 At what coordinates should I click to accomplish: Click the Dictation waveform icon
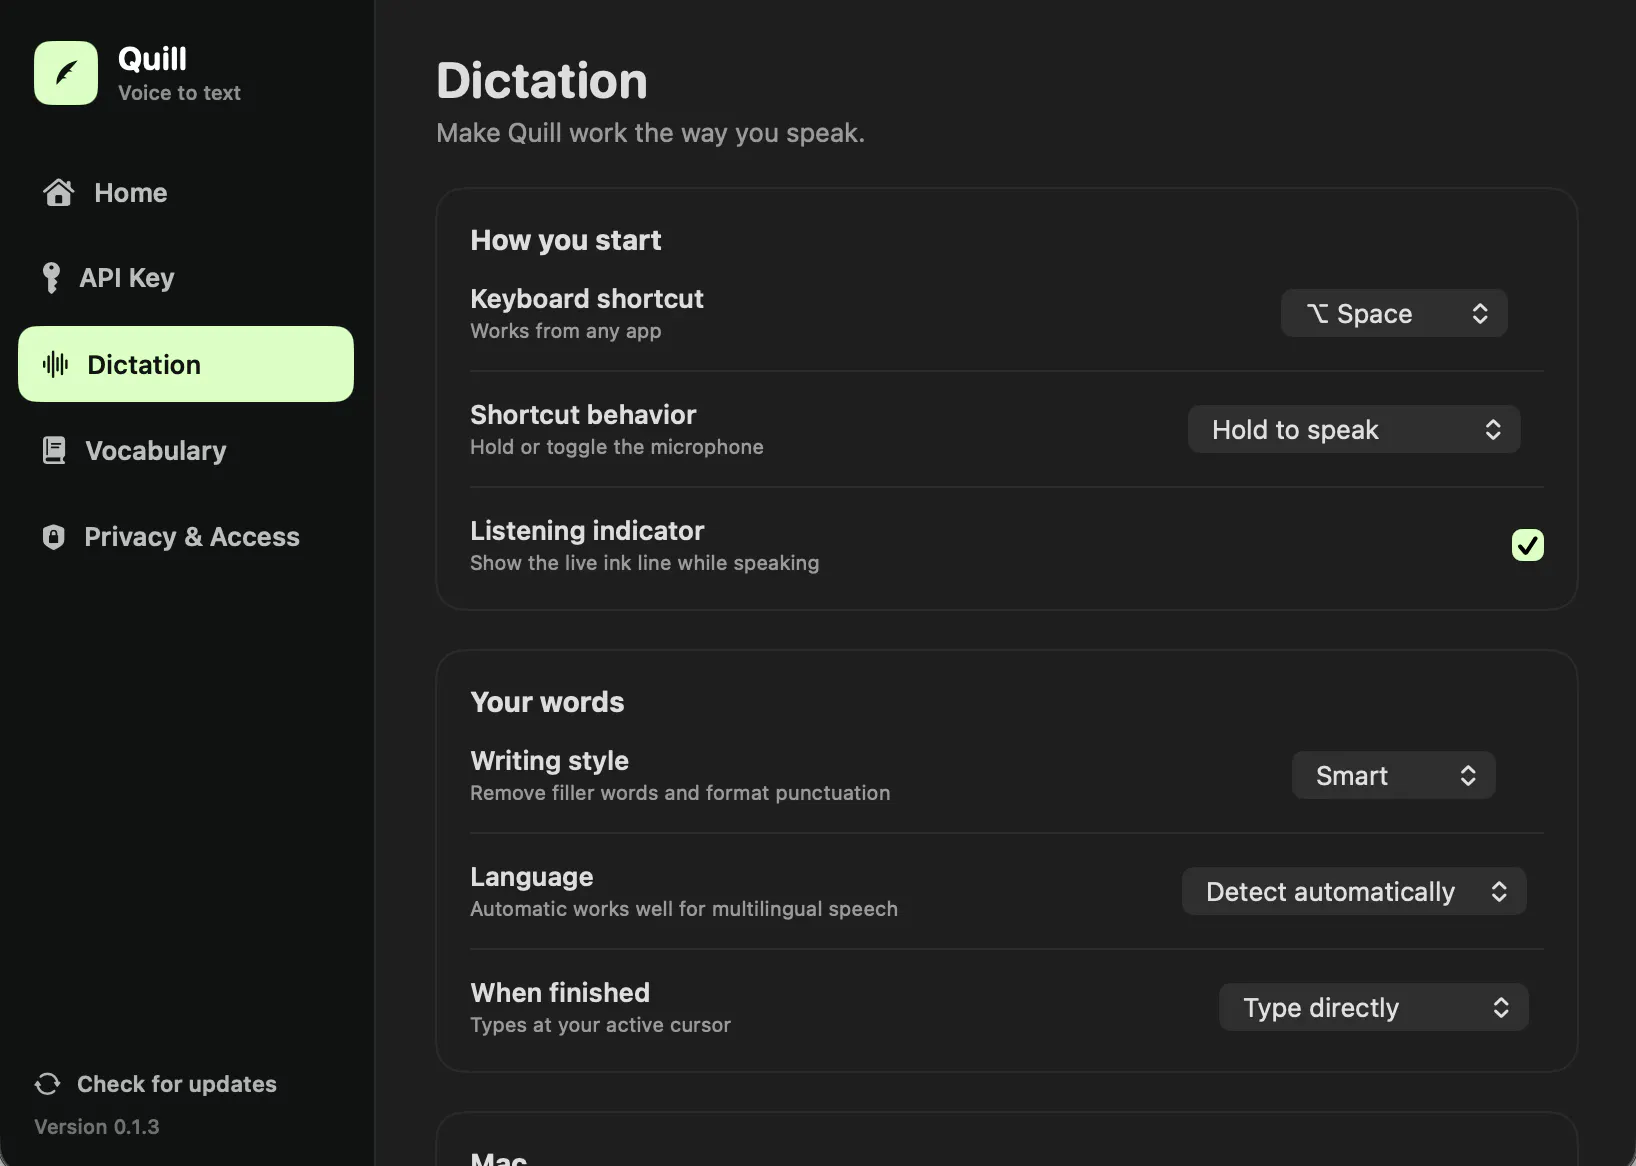[56, 364]
